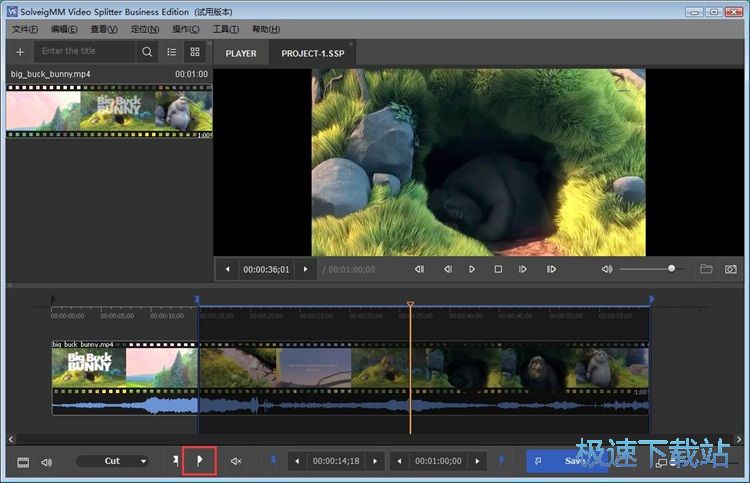The width and height of the screenshot is (750, 483).
Task: Click the filmstrip icon in bottom toolbar
Action: point(22,461)
